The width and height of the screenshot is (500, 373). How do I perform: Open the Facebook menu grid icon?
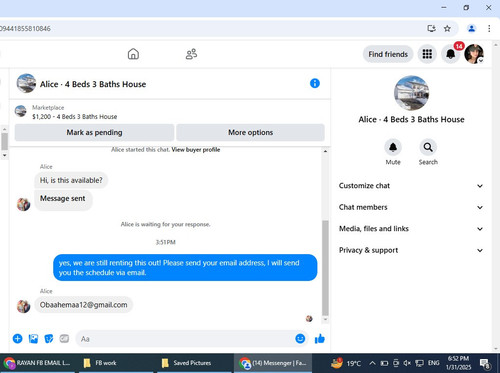click(427, 54)
